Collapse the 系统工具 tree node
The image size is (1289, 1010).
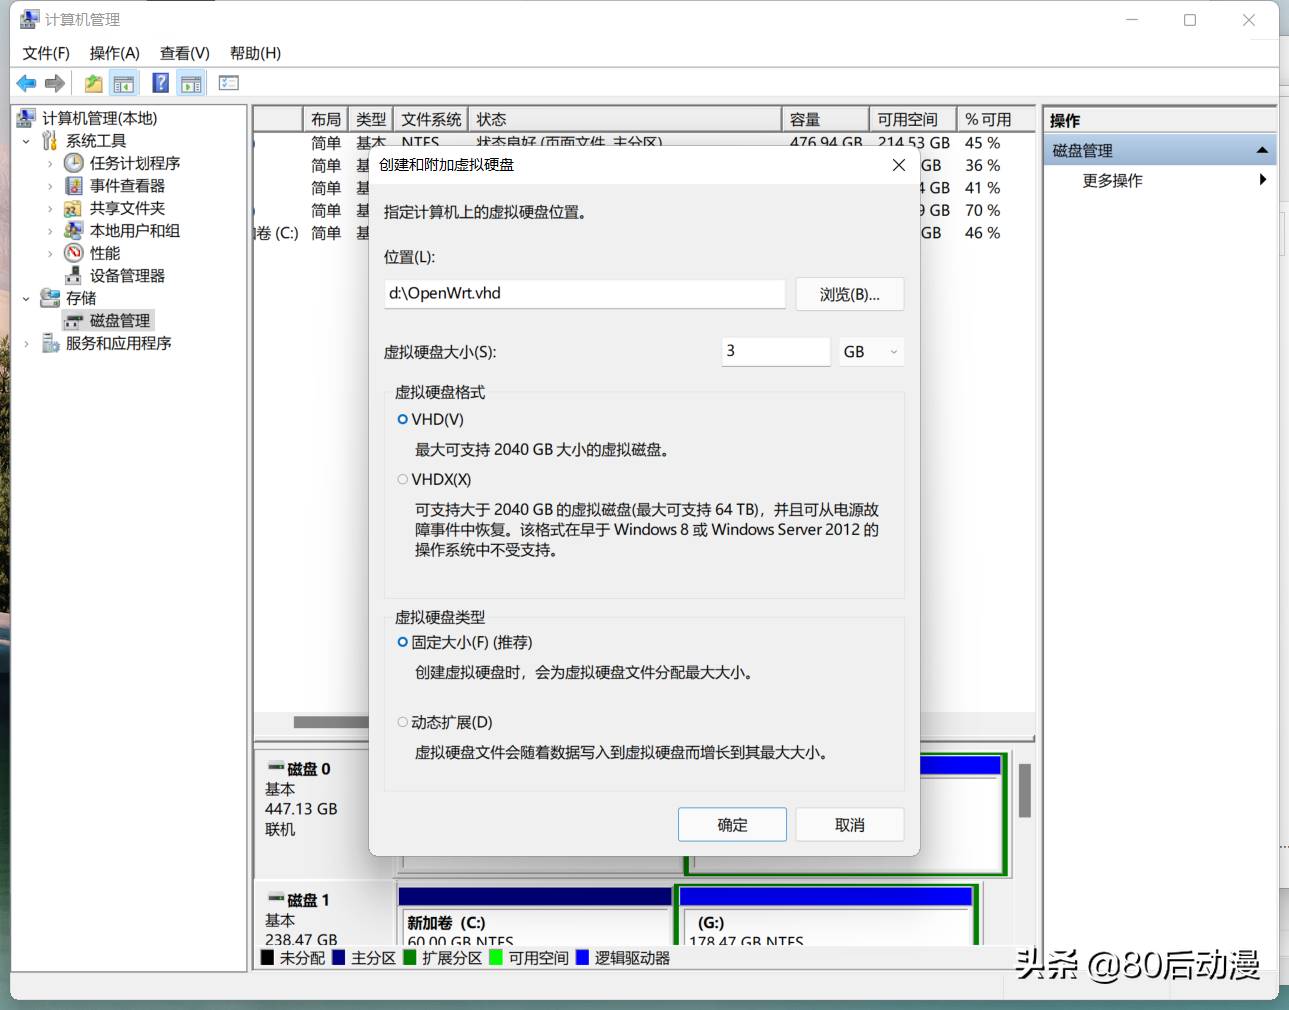[26, 141]
